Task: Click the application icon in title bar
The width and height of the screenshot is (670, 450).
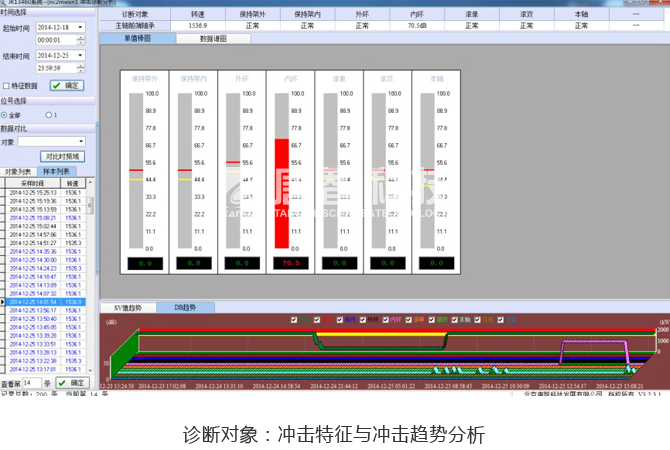Action: pyautogui.click(x=3, y=2)
